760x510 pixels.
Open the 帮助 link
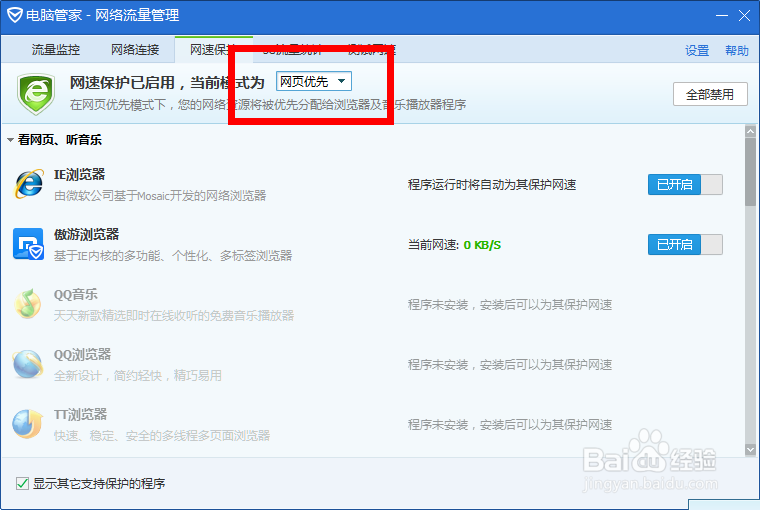click(737, 50)
